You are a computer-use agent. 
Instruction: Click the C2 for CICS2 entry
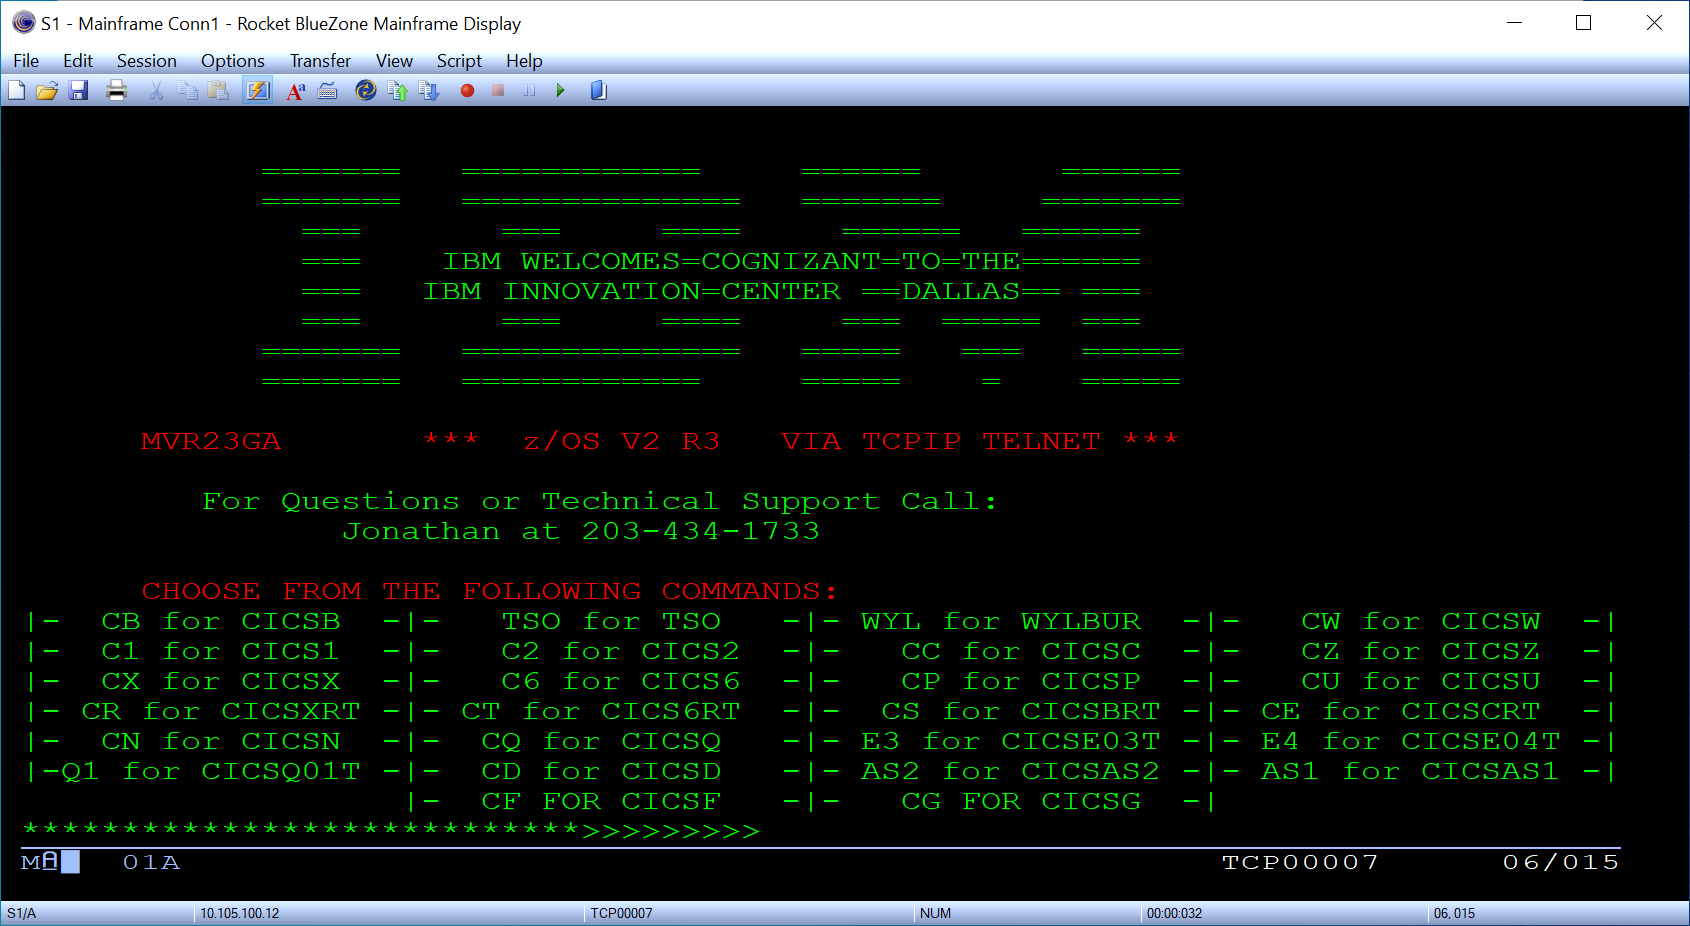click(x=621, y=652)
